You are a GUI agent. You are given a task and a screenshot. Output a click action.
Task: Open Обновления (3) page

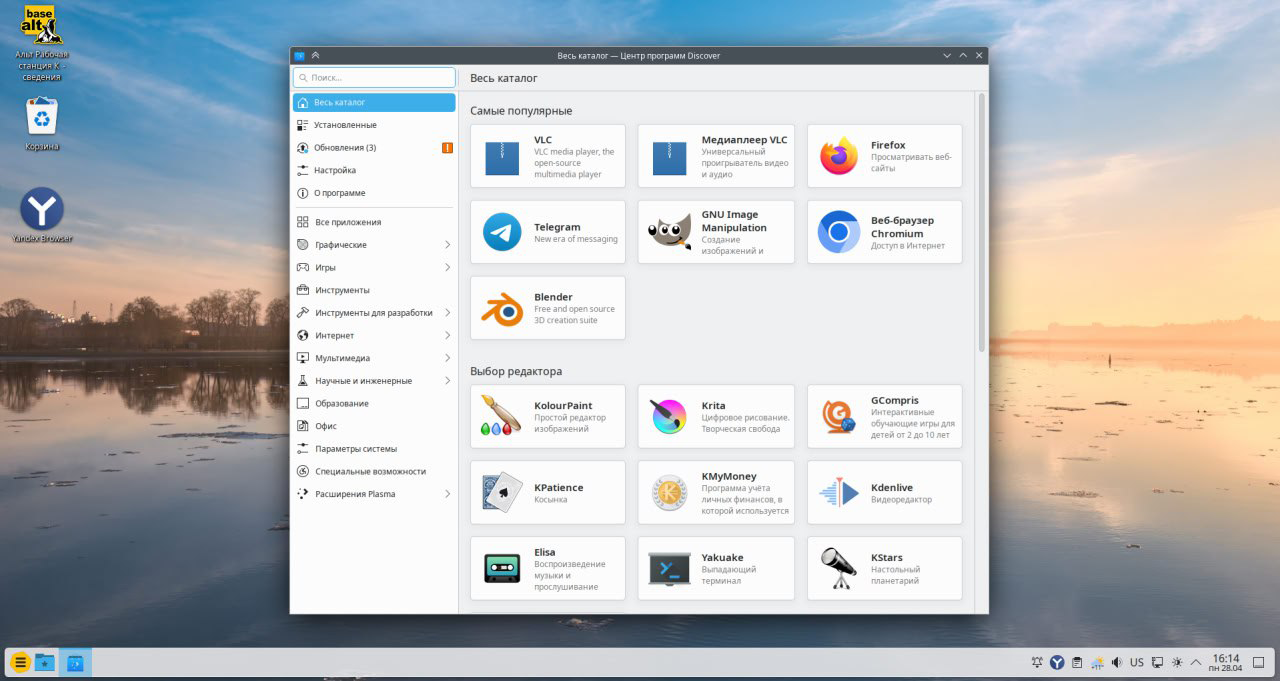pyautogui.click(x=374, y=148)
